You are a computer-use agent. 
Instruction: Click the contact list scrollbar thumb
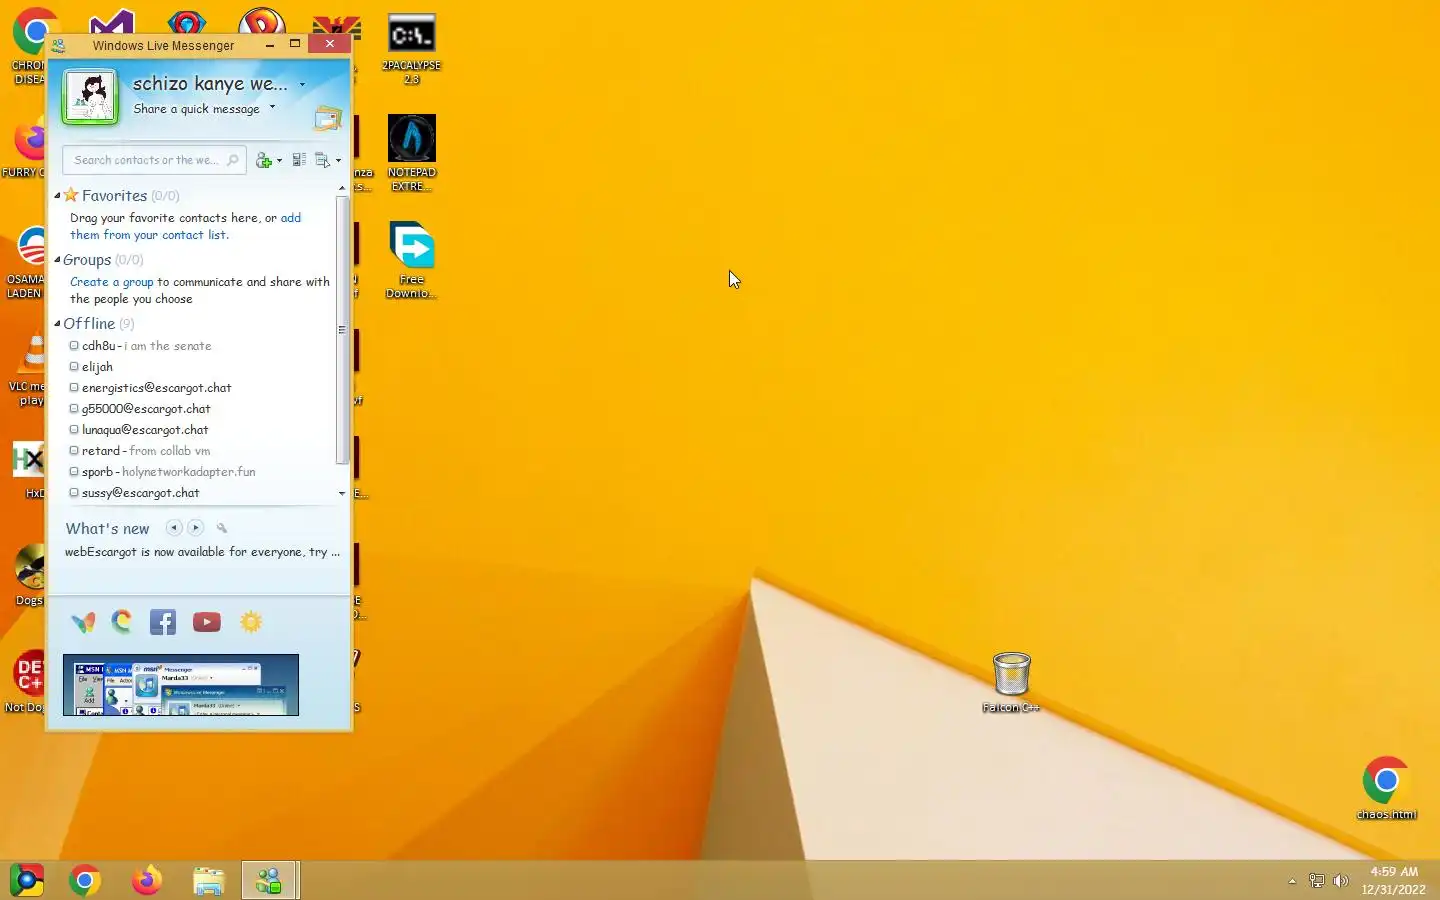pyautogui.click(x=342, y=330)
